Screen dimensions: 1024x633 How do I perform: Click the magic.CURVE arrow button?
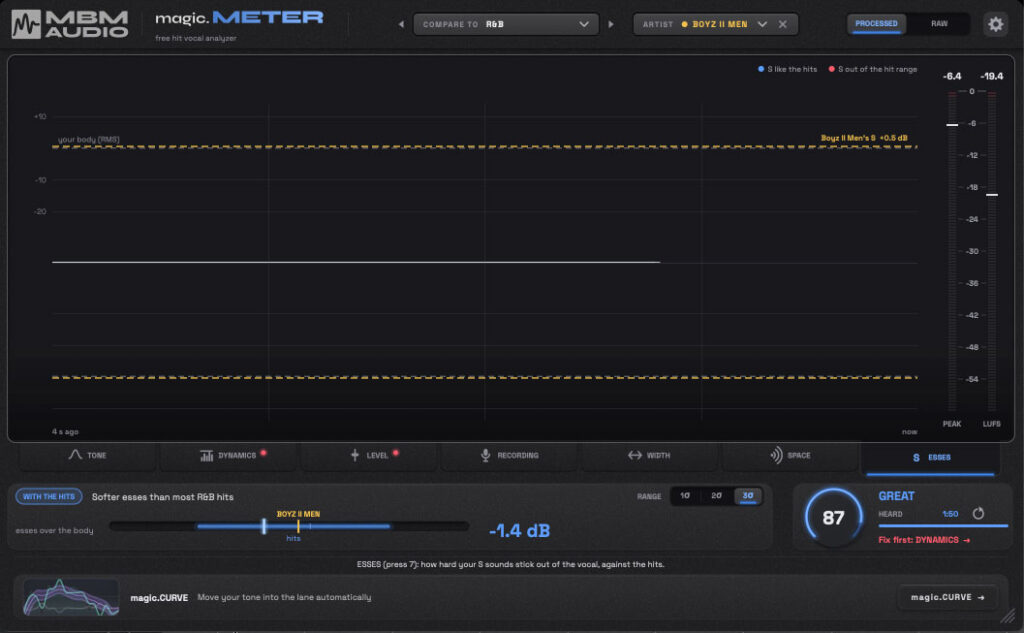pyautogui.click(x=948, y=597)
